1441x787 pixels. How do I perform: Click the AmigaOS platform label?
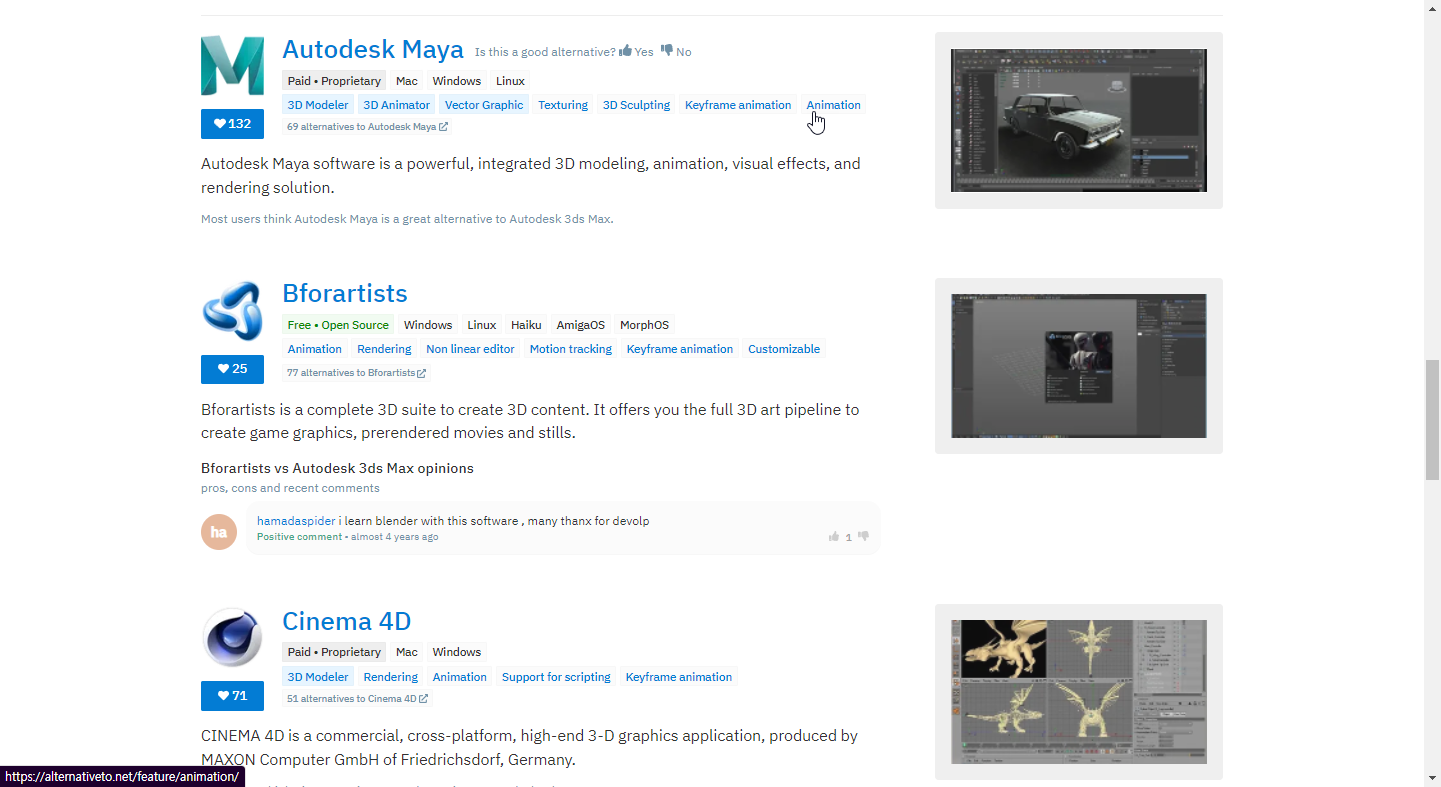click(581, 325)
